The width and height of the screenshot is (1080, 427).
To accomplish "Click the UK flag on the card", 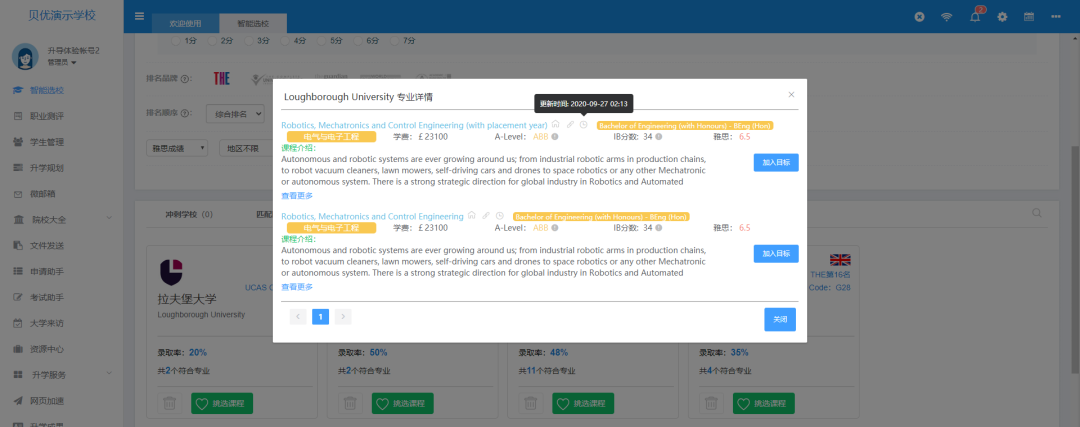I will point(840,260).
